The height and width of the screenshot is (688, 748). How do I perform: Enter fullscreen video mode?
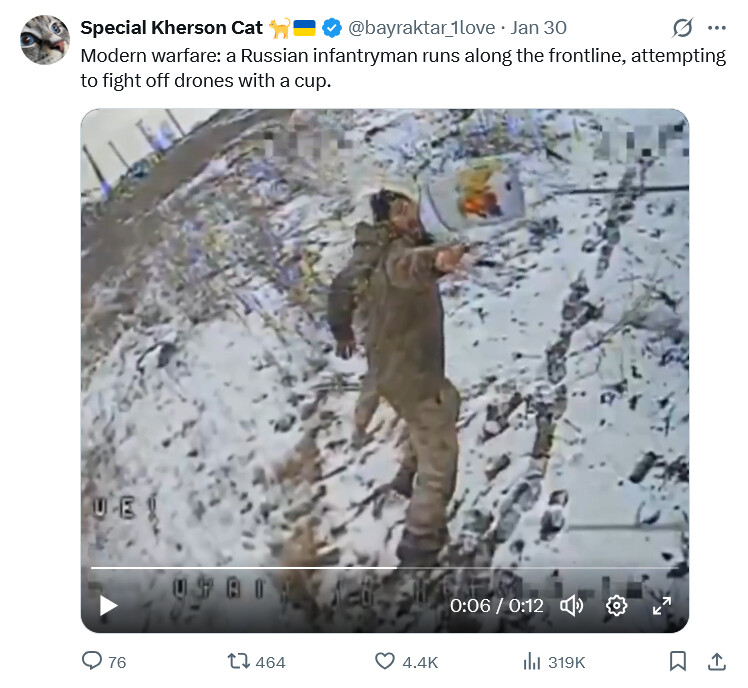[x=662, y=605]
